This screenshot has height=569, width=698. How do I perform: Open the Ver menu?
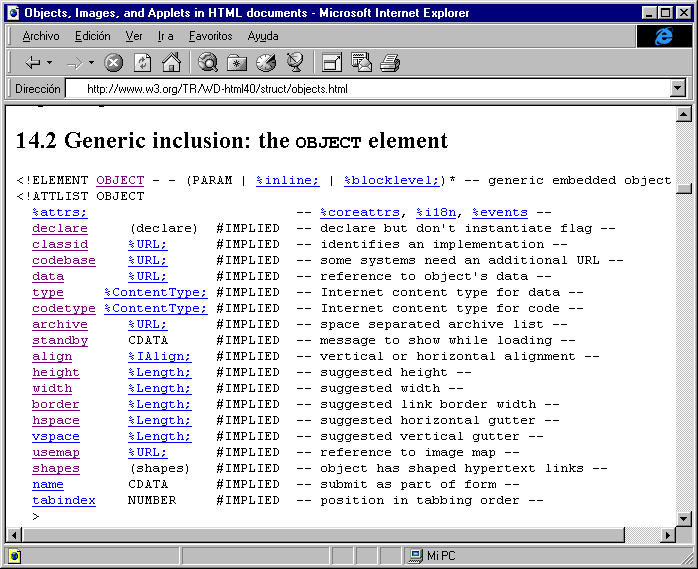[x=134, y=36]
